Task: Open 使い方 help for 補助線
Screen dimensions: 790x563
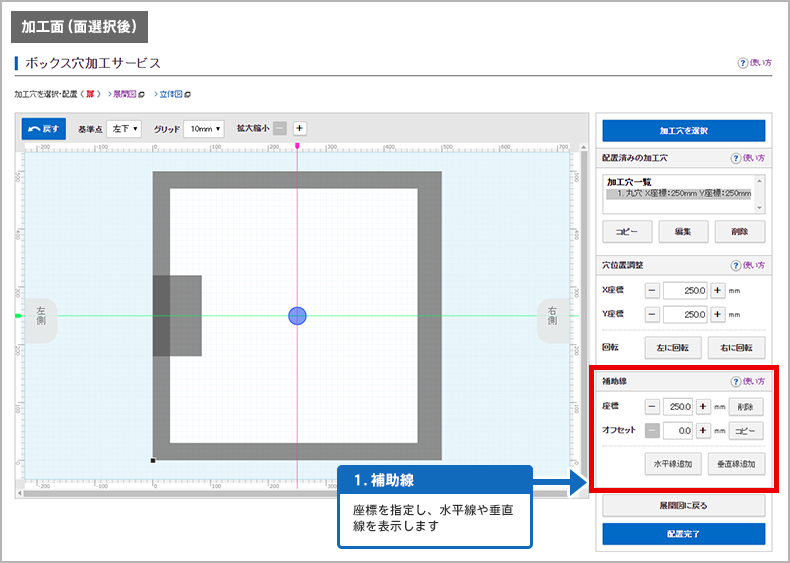Action: (747, 382)
